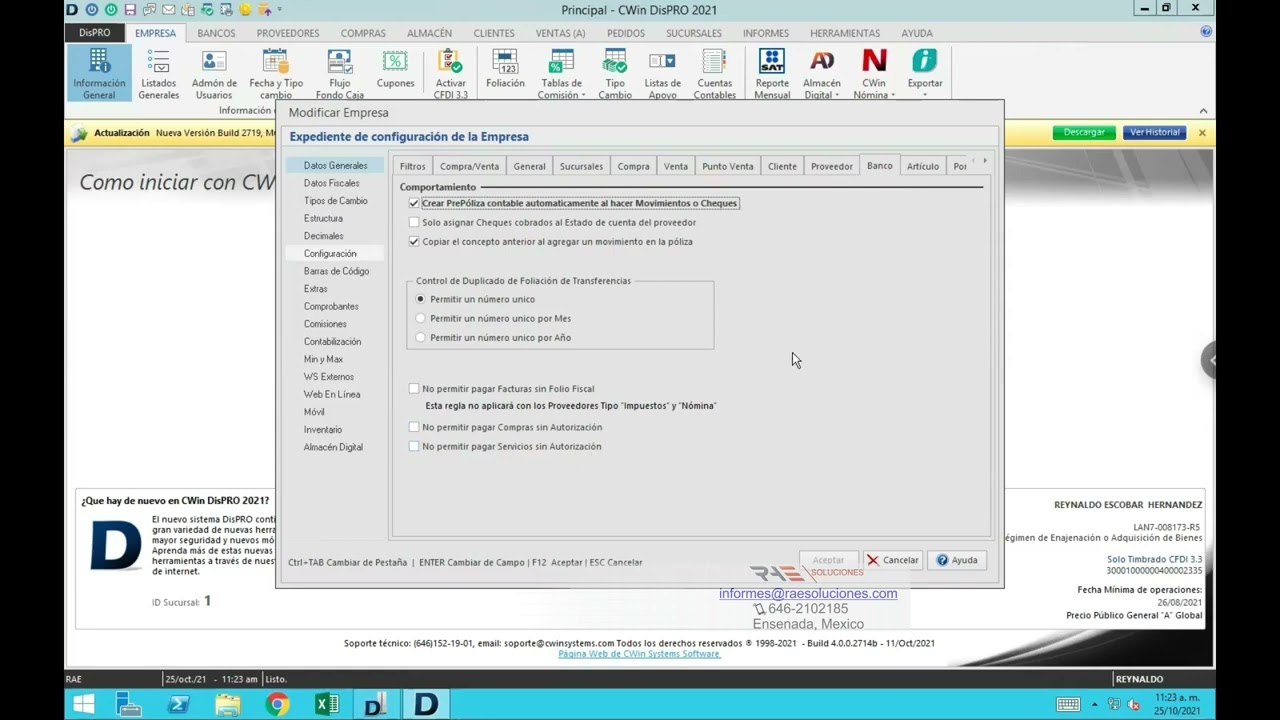Open File Explorer folder in taskbar
Image resolution: width=1280 pixels, height=720 pixels.
pos(227,704)
